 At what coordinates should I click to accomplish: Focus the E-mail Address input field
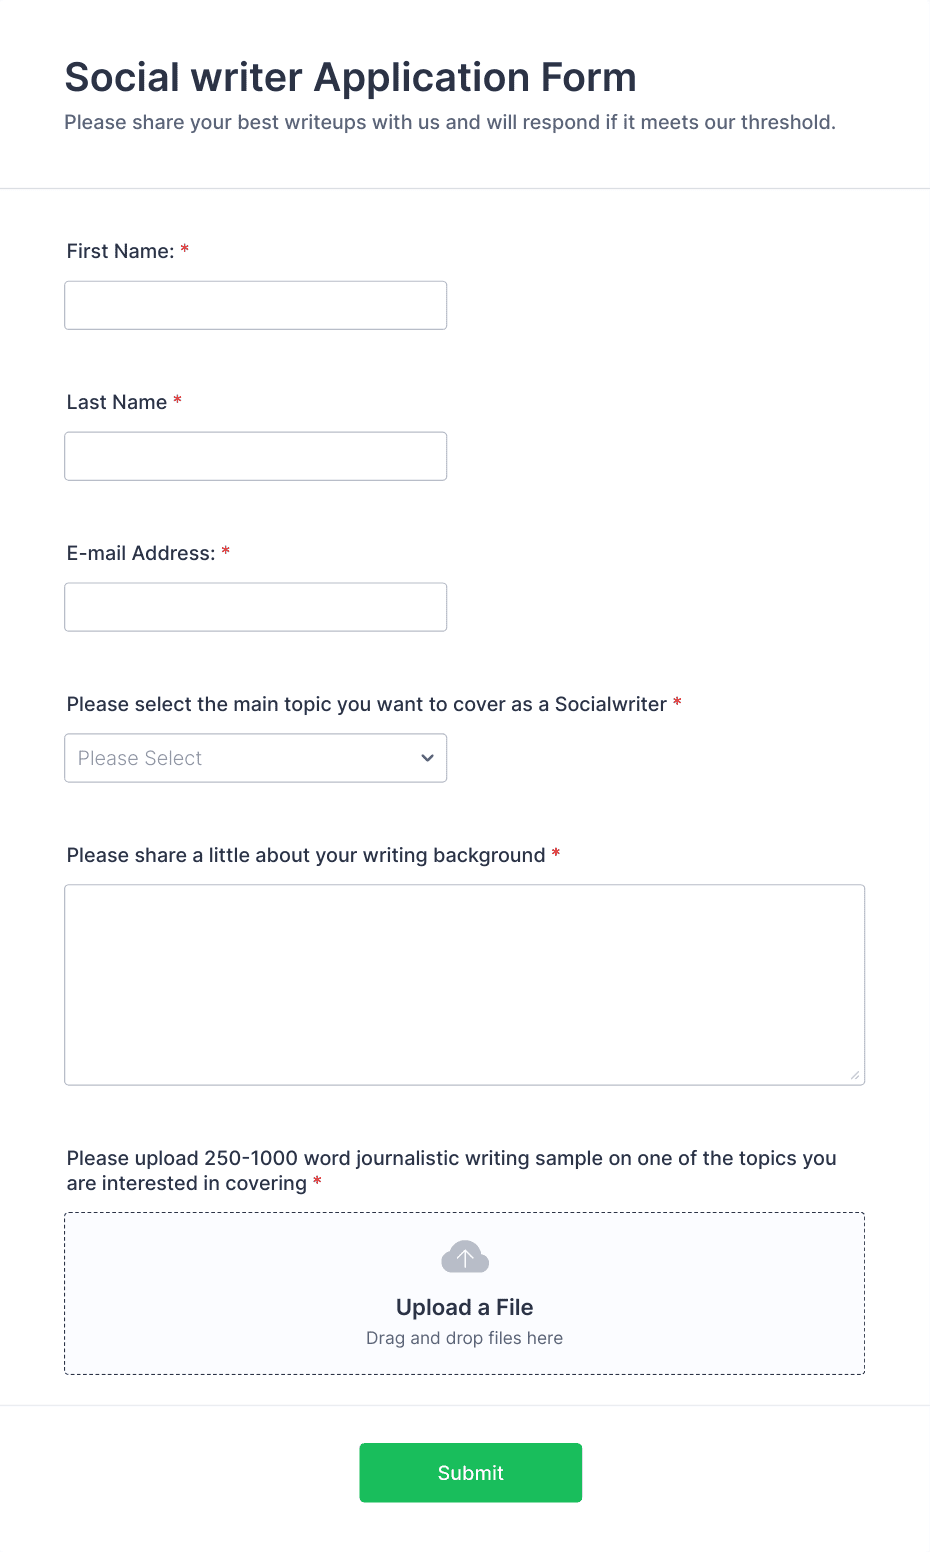click(255, 607)
